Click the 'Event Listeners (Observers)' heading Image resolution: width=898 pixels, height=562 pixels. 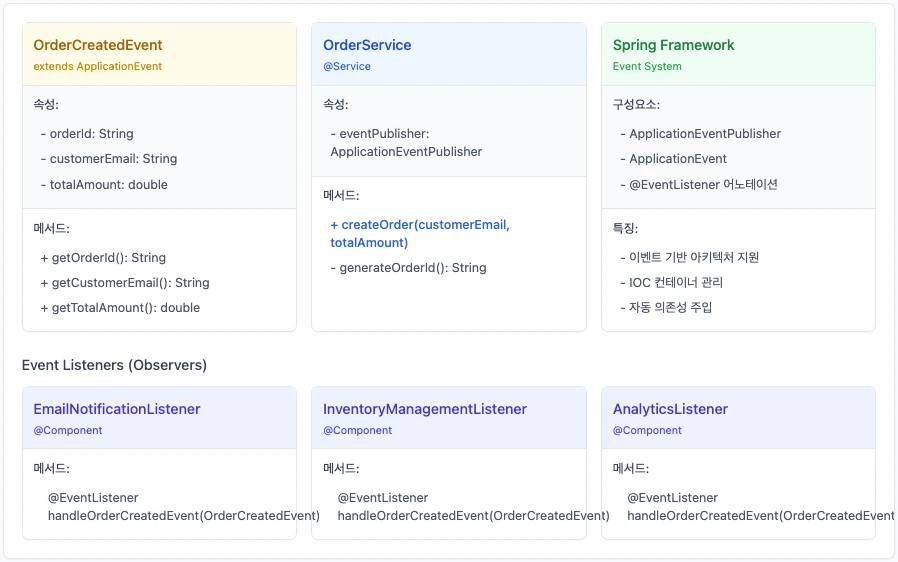[115, 366]
